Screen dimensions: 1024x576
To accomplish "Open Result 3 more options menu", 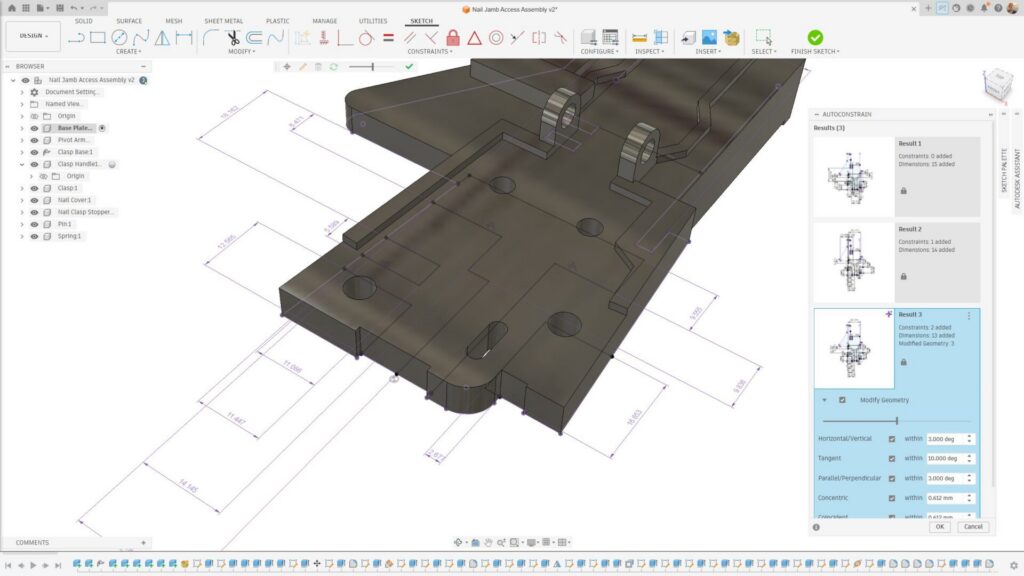I will [968, 315].
